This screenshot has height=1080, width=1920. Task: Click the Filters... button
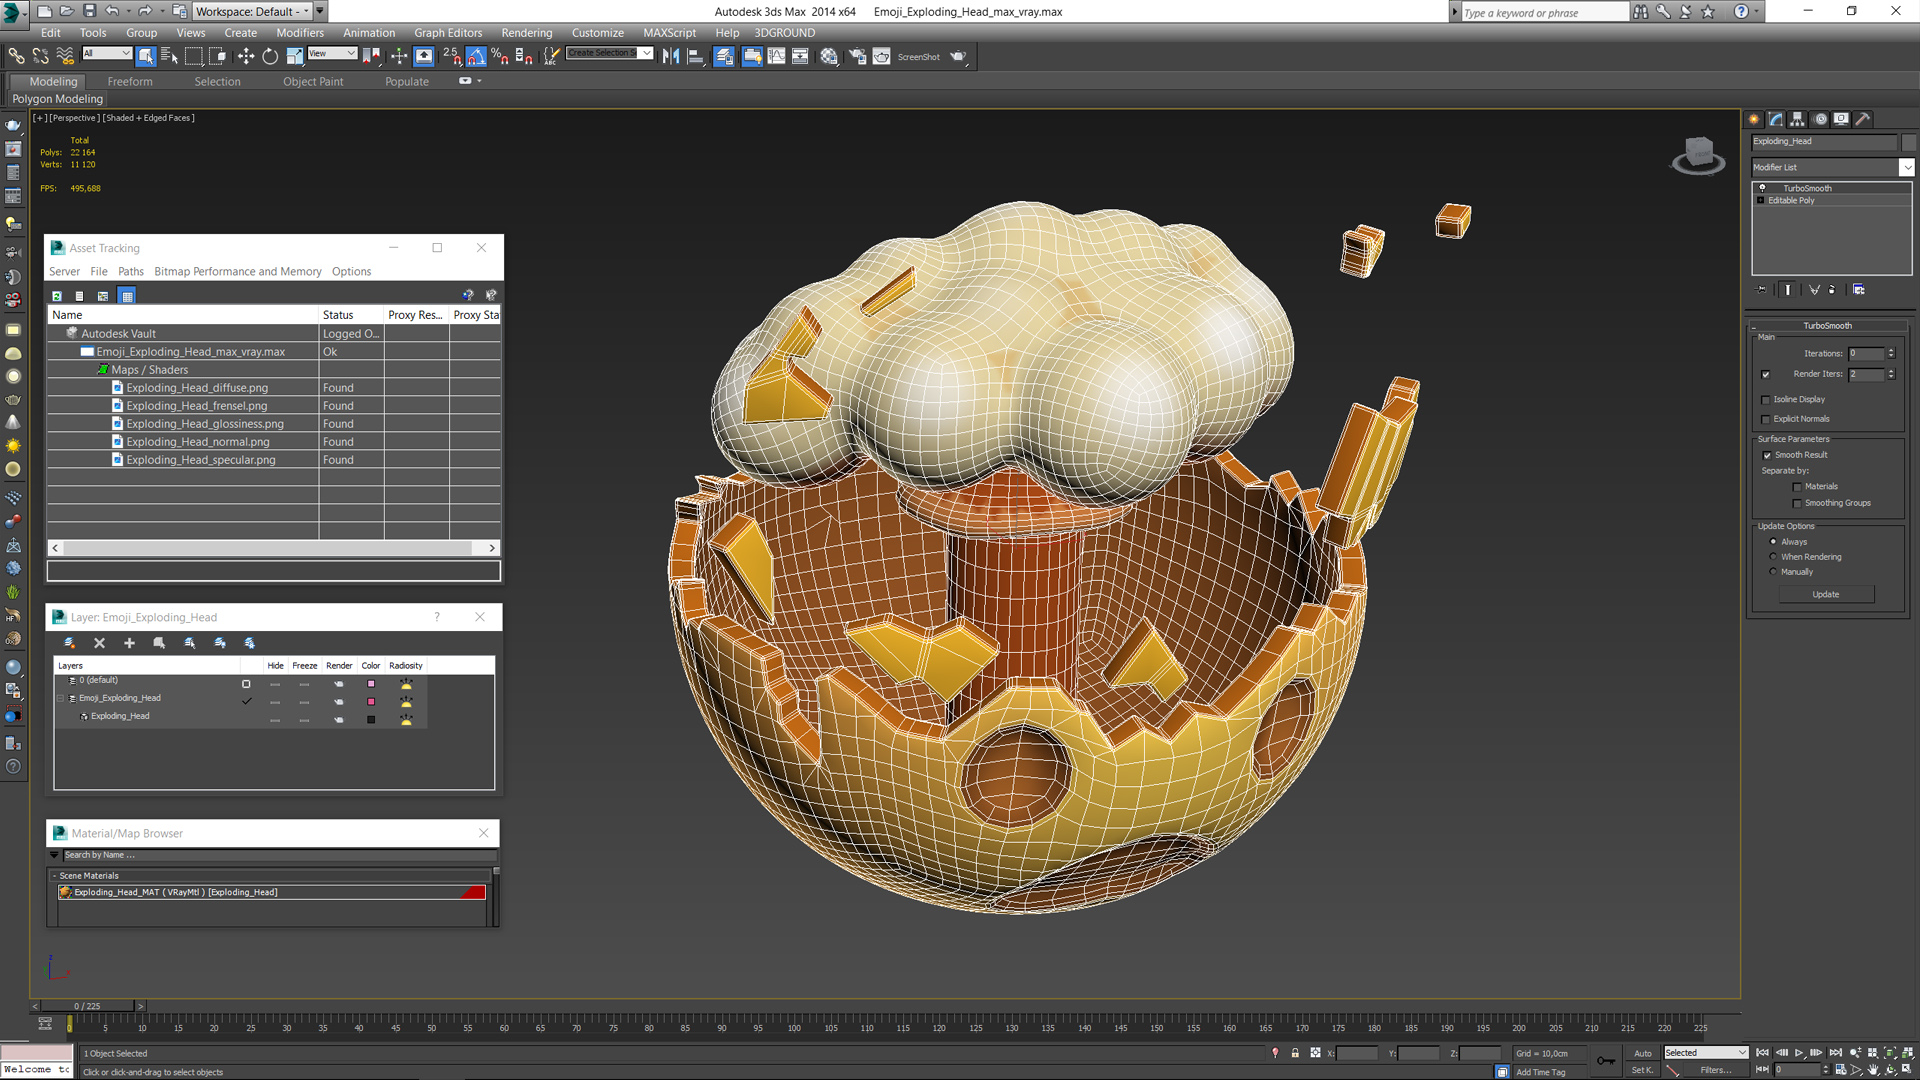(x=1716, y=1070)
